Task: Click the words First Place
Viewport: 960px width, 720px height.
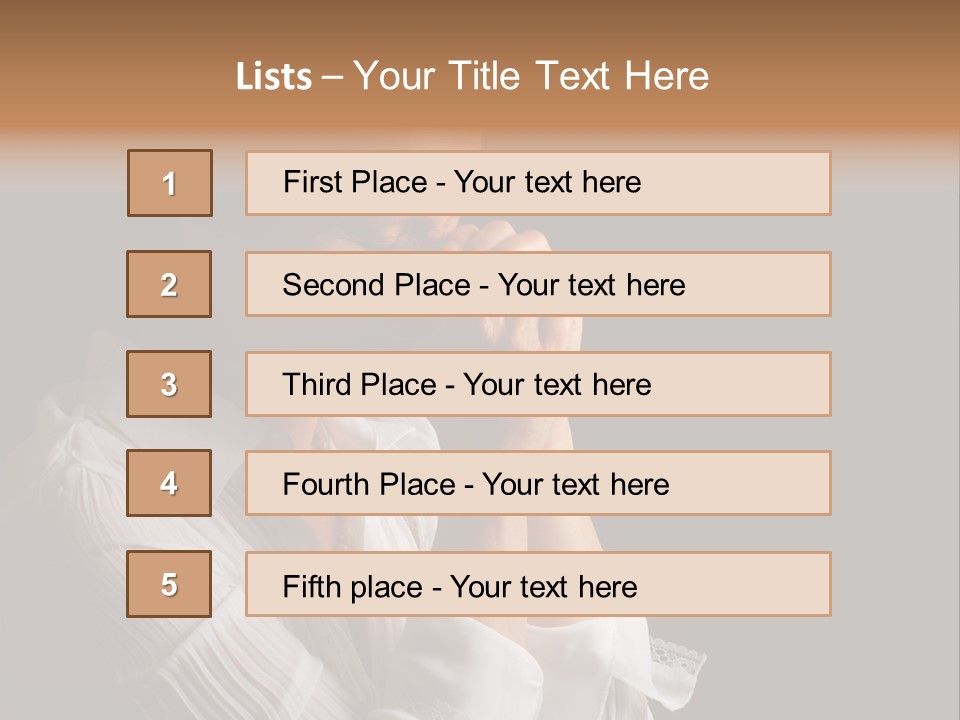Action: pos(355,182)
